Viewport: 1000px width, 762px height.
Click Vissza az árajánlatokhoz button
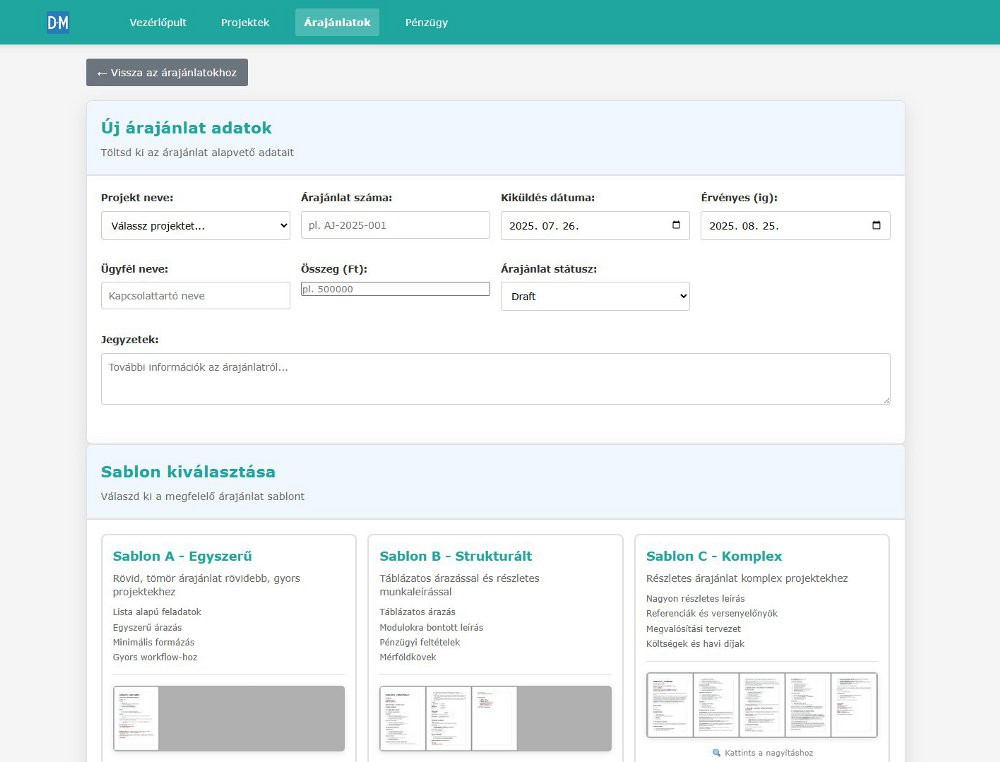coord(167,73)
